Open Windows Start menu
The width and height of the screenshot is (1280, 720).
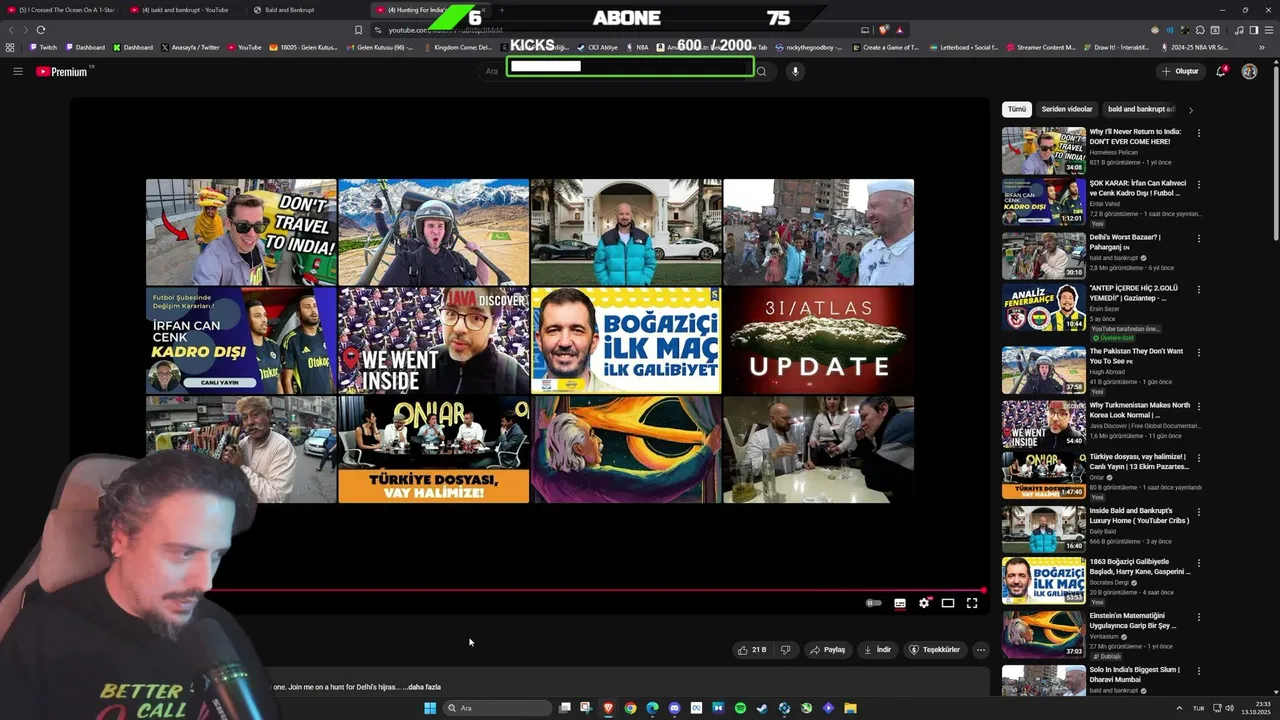430,708
